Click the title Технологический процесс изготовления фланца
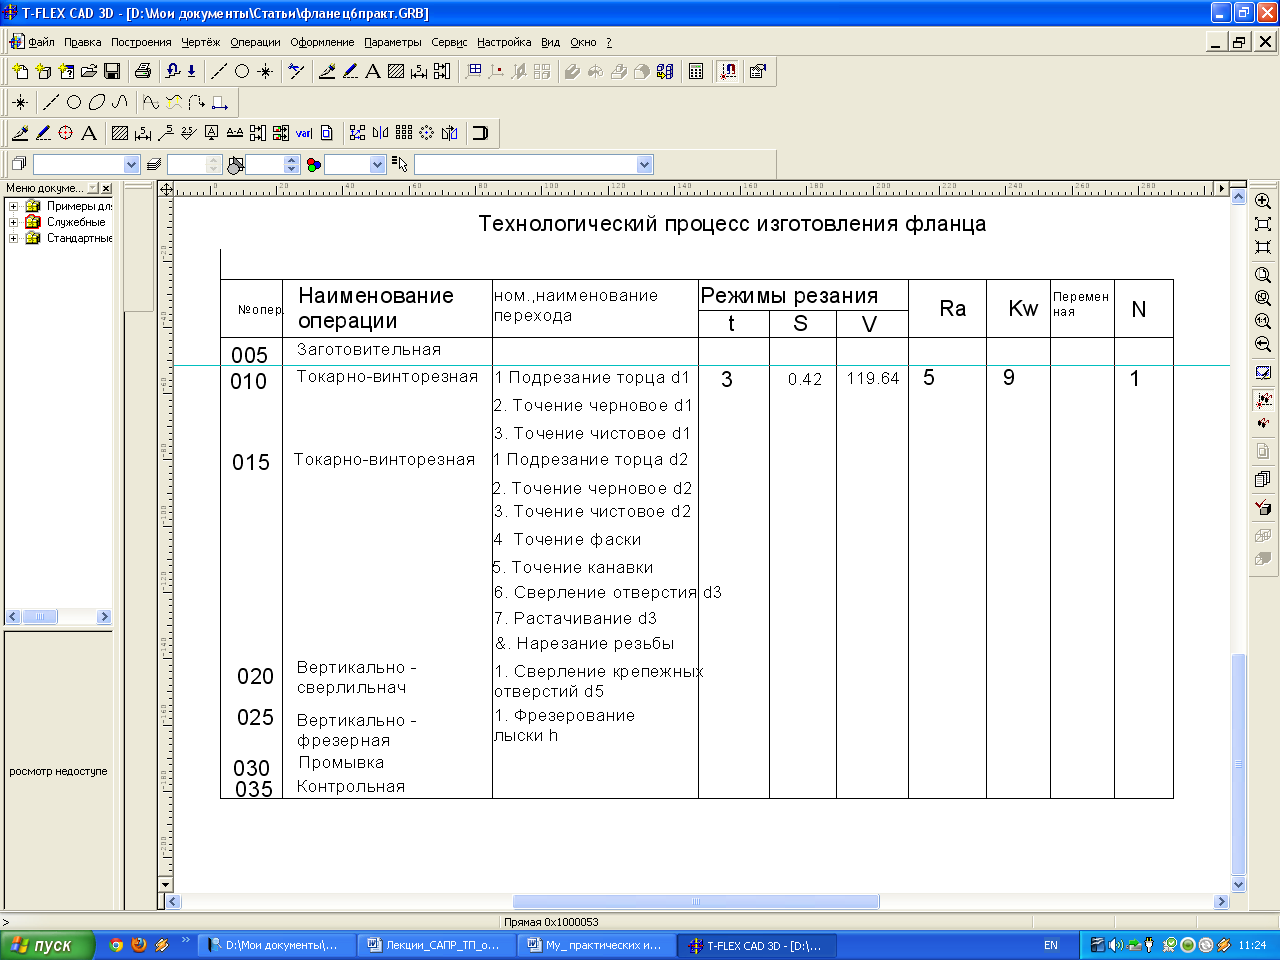 coord(732,223)
